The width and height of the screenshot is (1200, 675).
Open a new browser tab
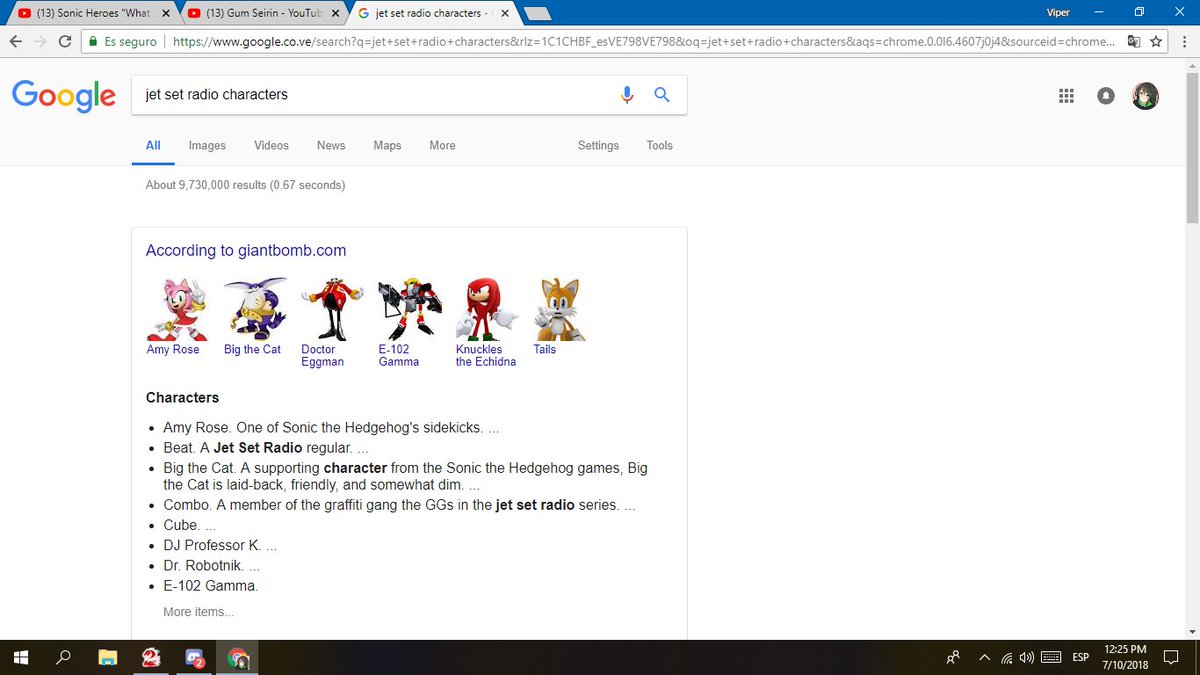[x=538, y=13]
